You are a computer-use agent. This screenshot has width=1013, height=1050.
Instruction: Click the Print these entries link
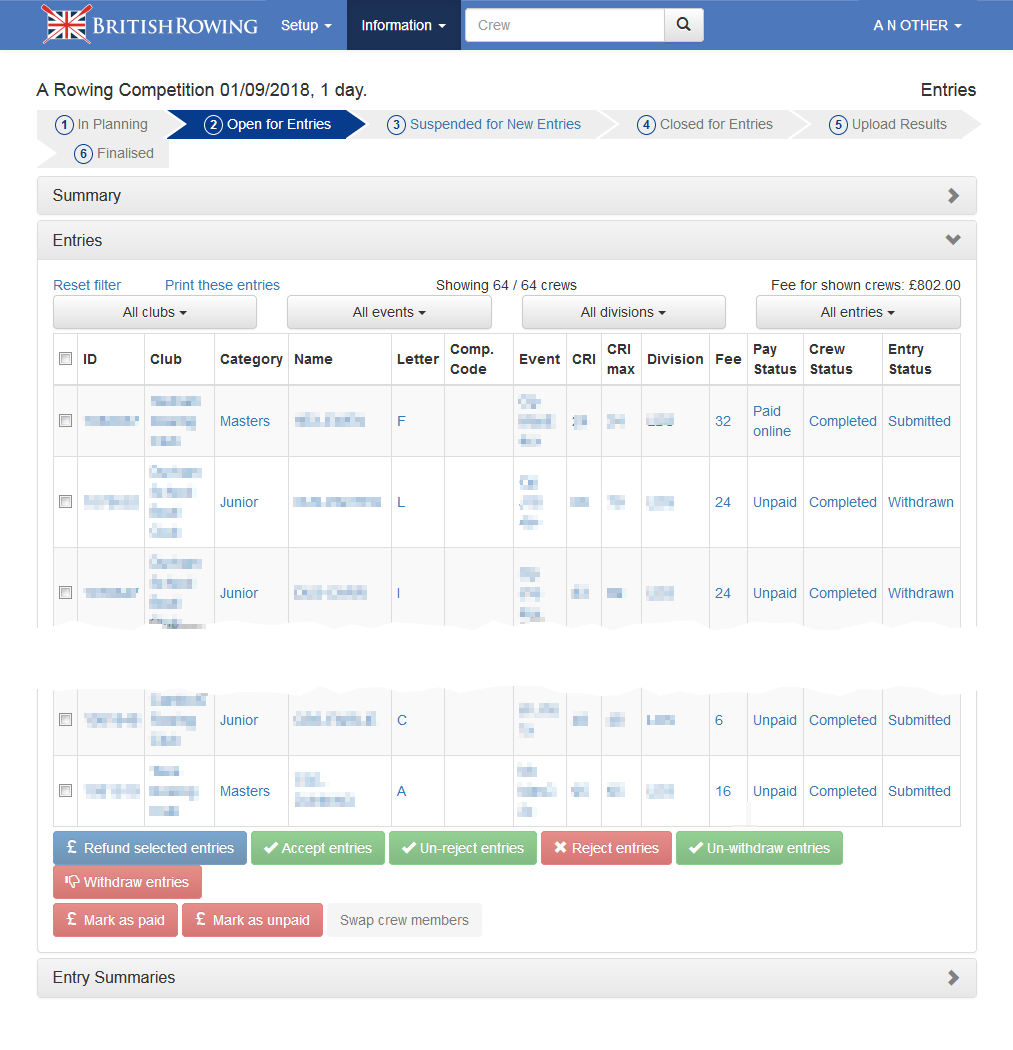pos(222,285)
